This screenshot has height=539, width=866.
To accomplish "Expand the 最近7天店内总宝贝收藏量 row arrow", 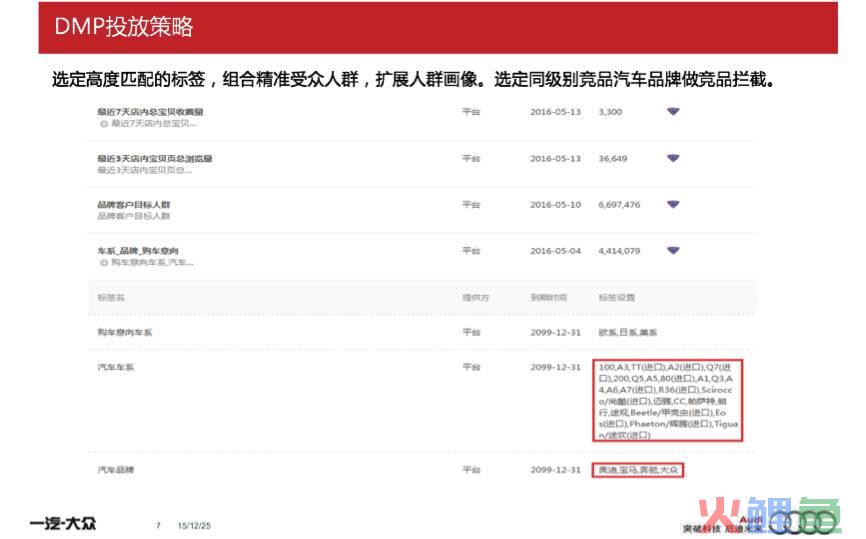I will 673,112.
